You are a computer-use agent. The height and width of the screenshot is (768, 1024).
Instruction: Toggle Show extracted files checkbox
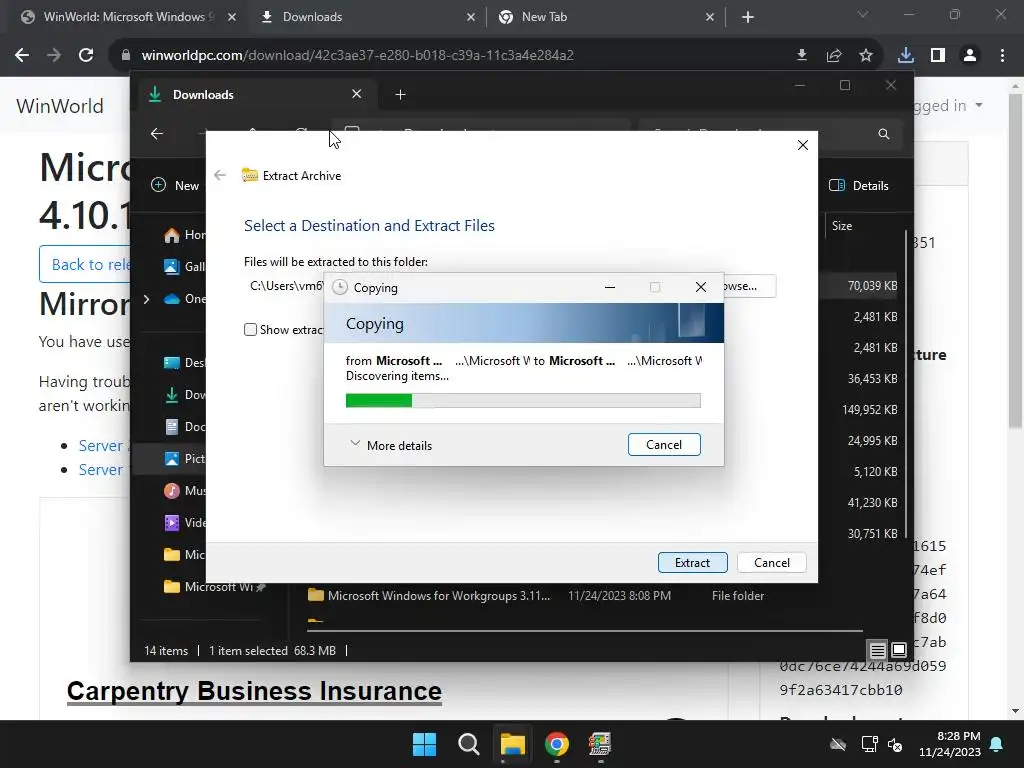[x=250, y=330]
